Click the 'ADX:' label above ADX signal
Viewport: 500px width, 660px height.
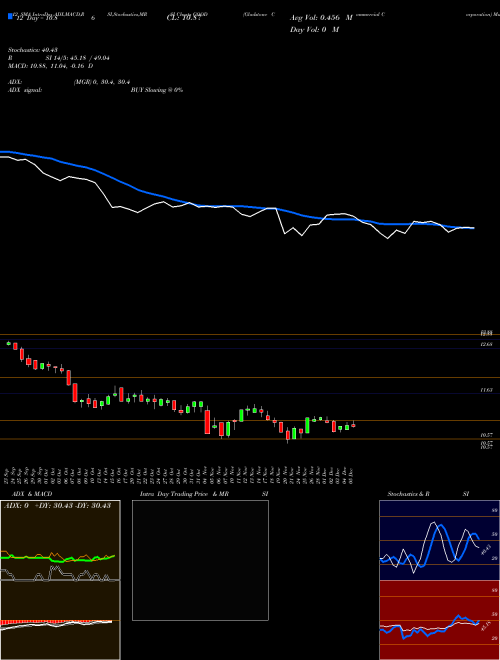(15, 82)
